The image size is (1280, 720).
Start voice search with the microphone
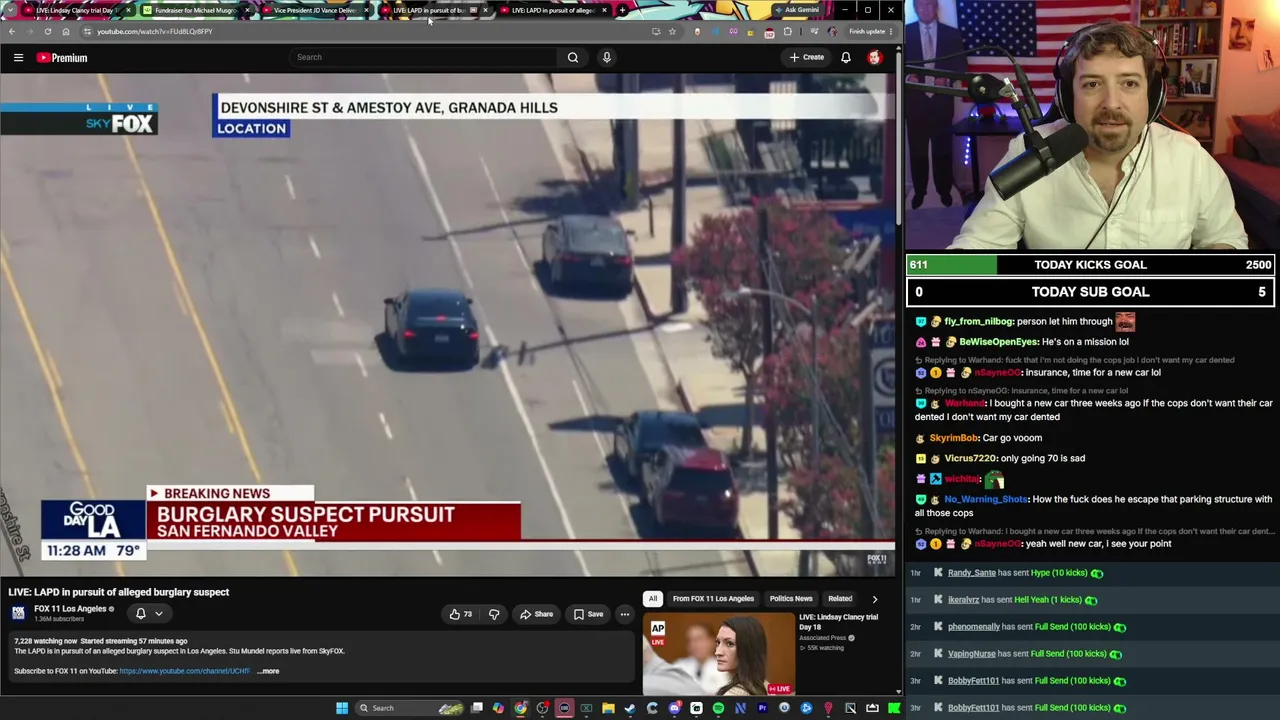pyautogui.click(x=606, y=57)
